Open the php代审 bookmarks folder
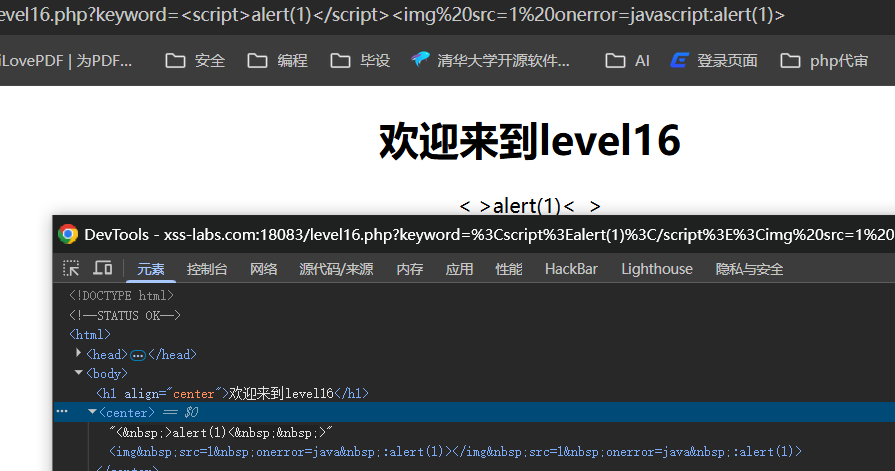 click(824, 61)
